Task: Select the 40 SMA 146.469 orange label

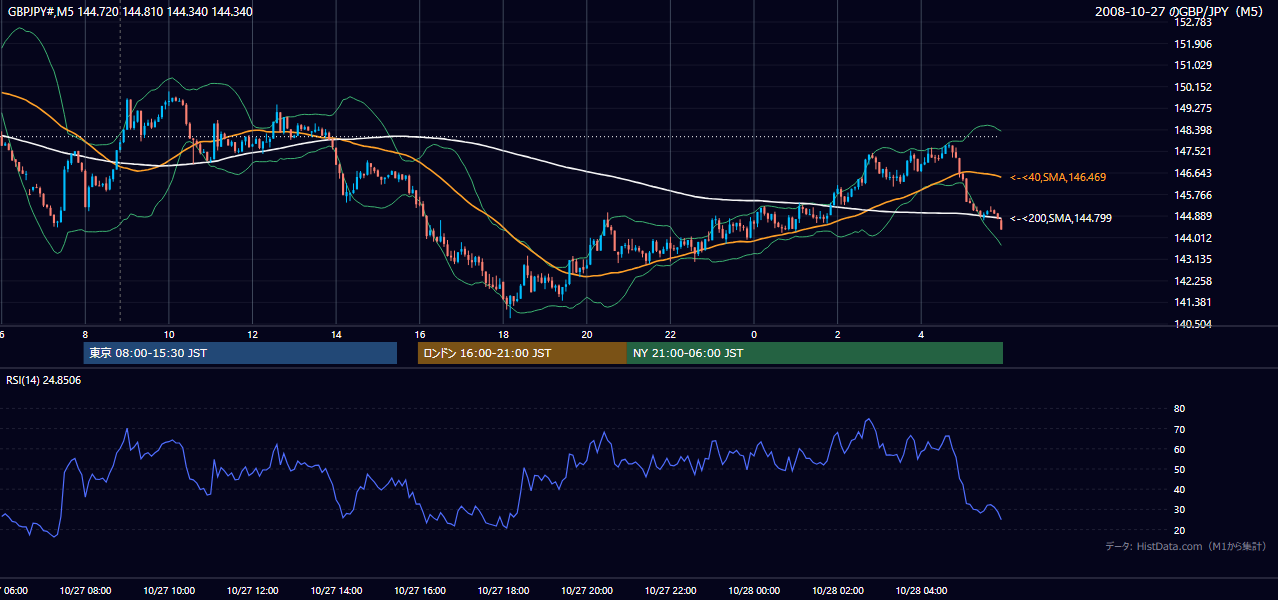Action: pos(1058,177)
